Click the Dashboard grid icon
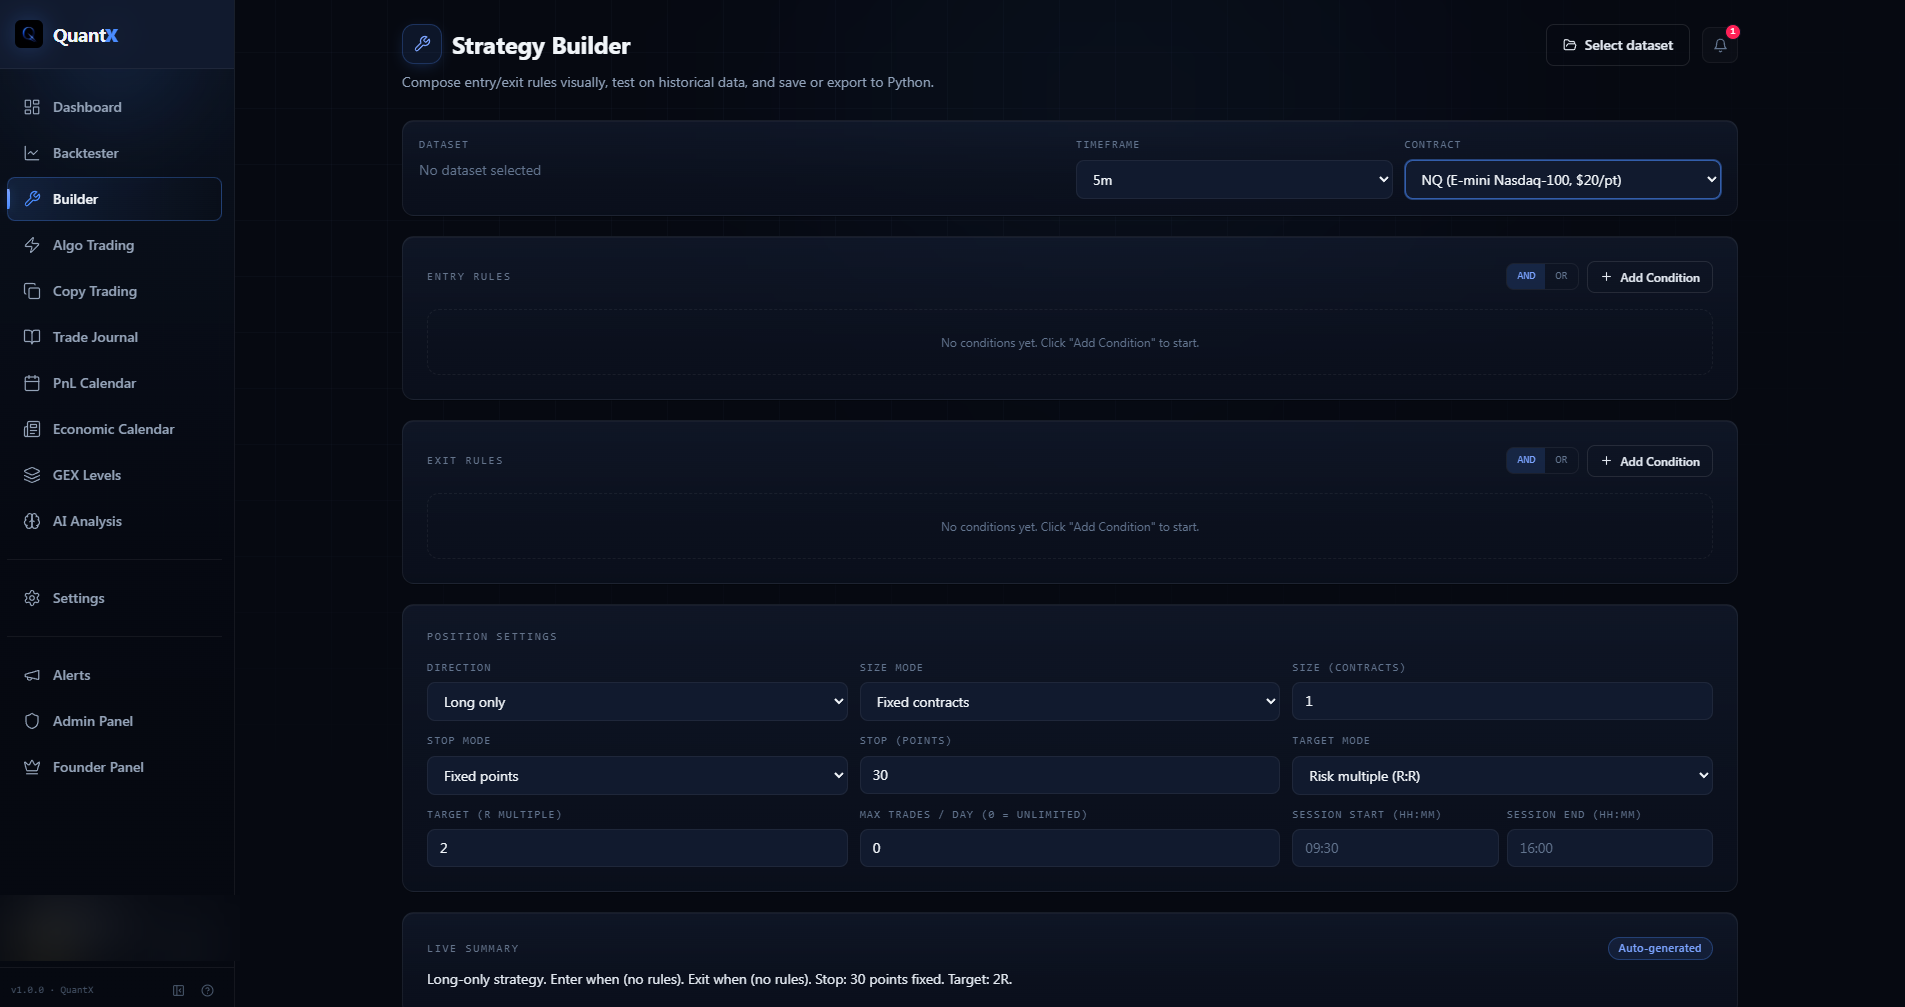The image size is (1905, 1007). tap(32, 107)
